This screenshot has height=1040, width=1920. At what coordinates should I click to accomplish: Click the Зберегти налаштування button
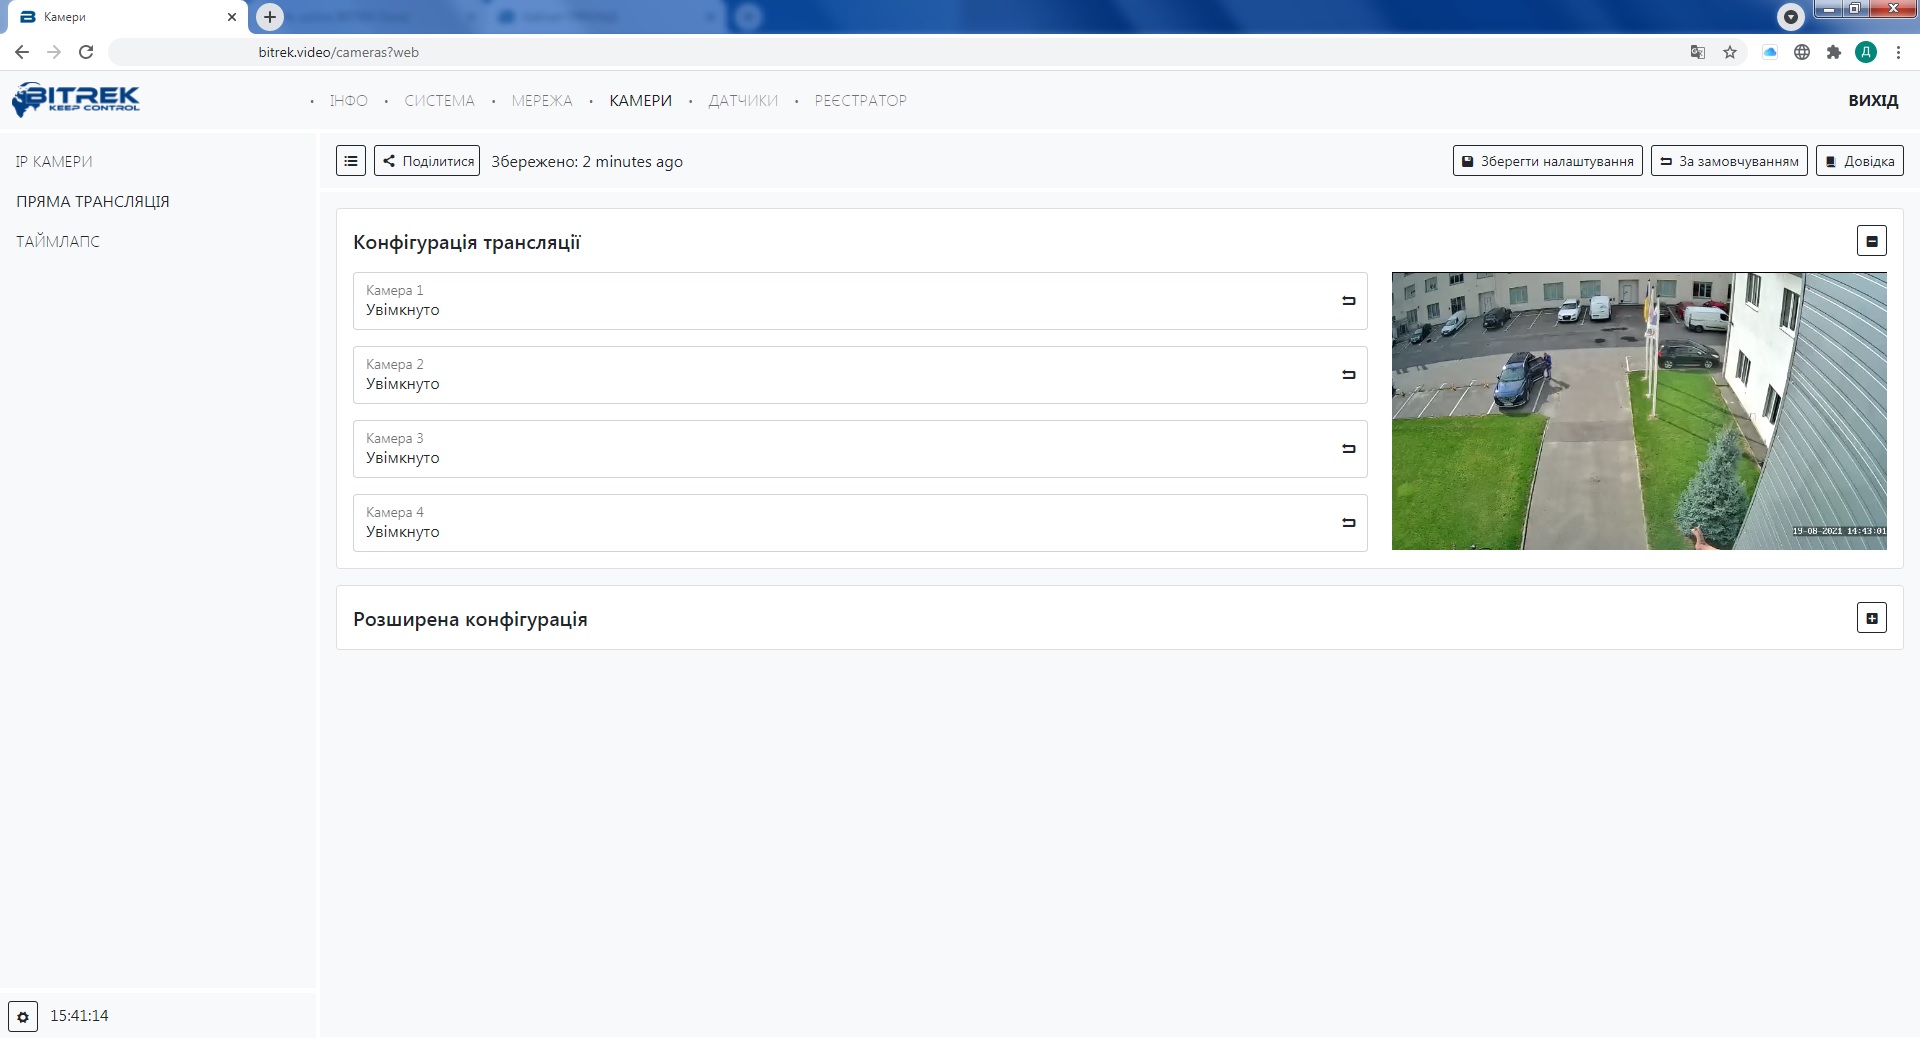click(1547, 161)
